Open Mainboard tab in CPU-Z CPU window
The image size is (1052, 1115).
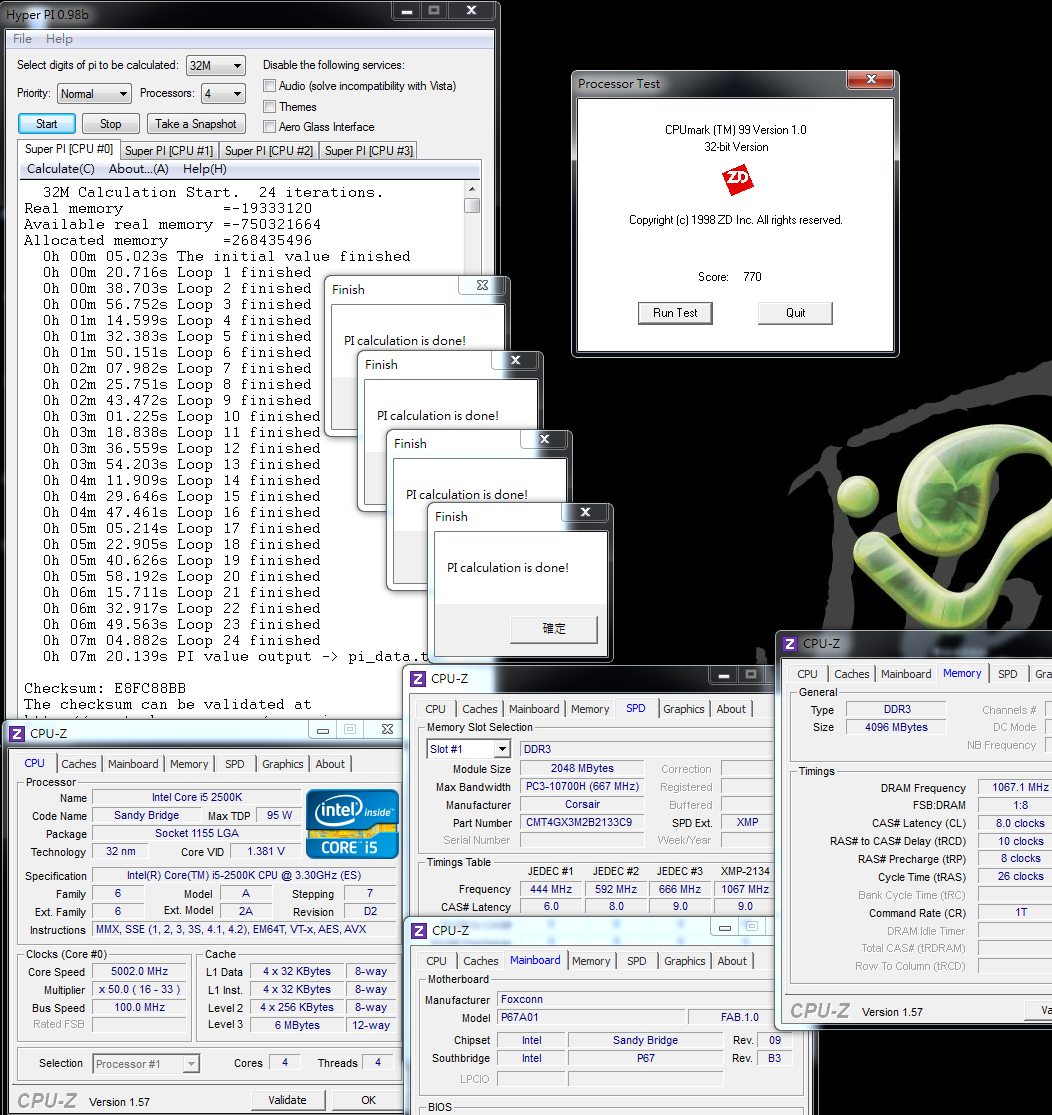point(133,764)
